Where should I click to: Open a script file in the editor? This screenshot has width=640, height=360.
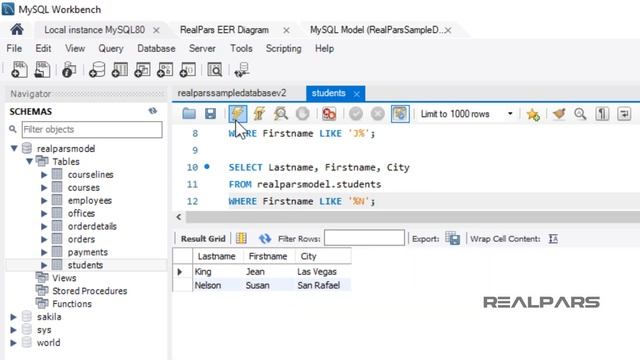coord(189,113)
